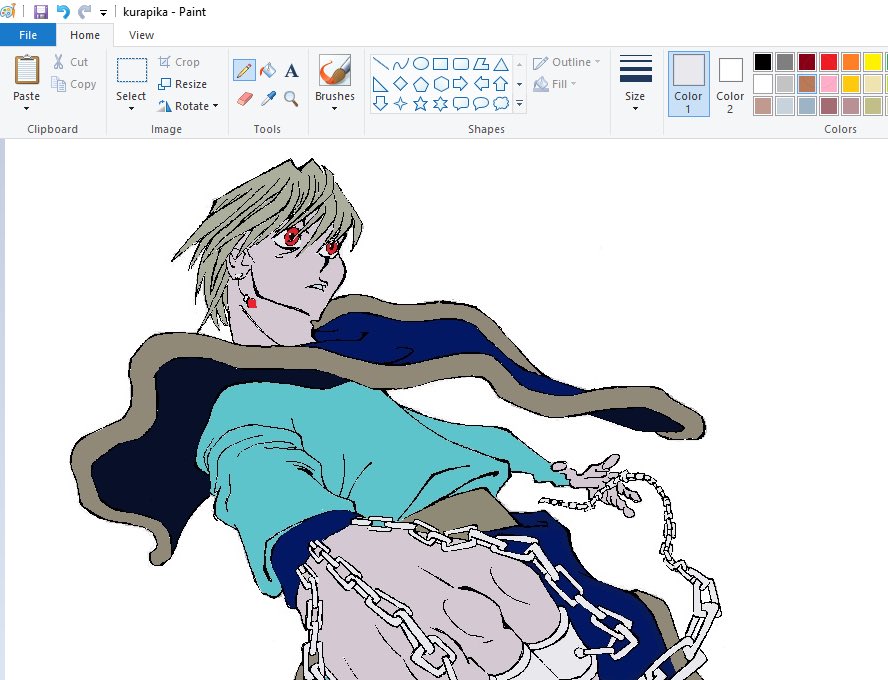
Task: Select the Magnifier tool
Action: tap(291, 99)
